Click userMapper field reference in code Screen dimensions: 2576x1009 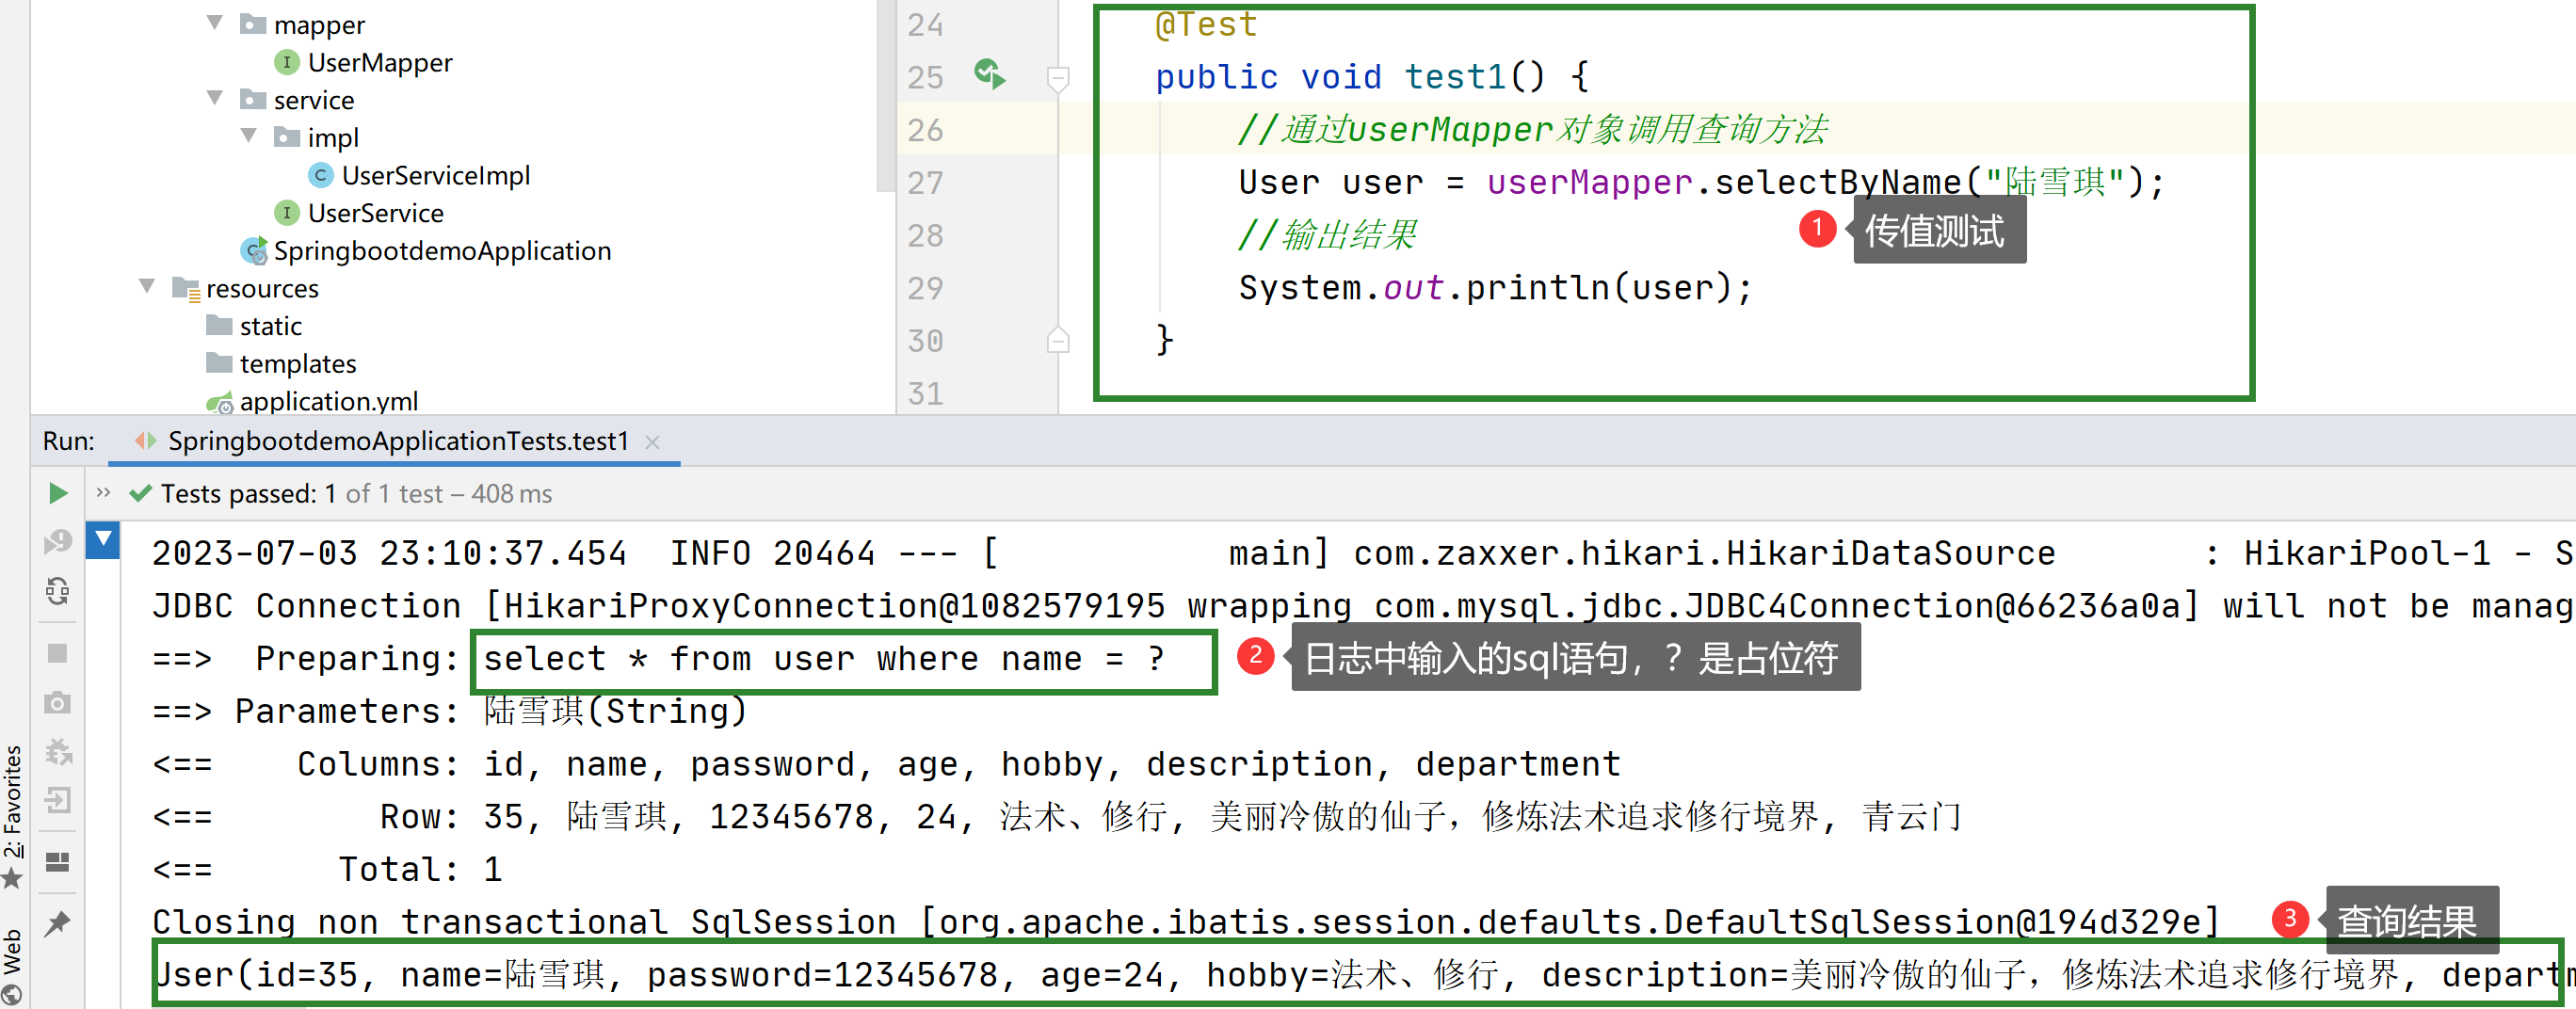pyautogui.click(x=1589, y=182)
